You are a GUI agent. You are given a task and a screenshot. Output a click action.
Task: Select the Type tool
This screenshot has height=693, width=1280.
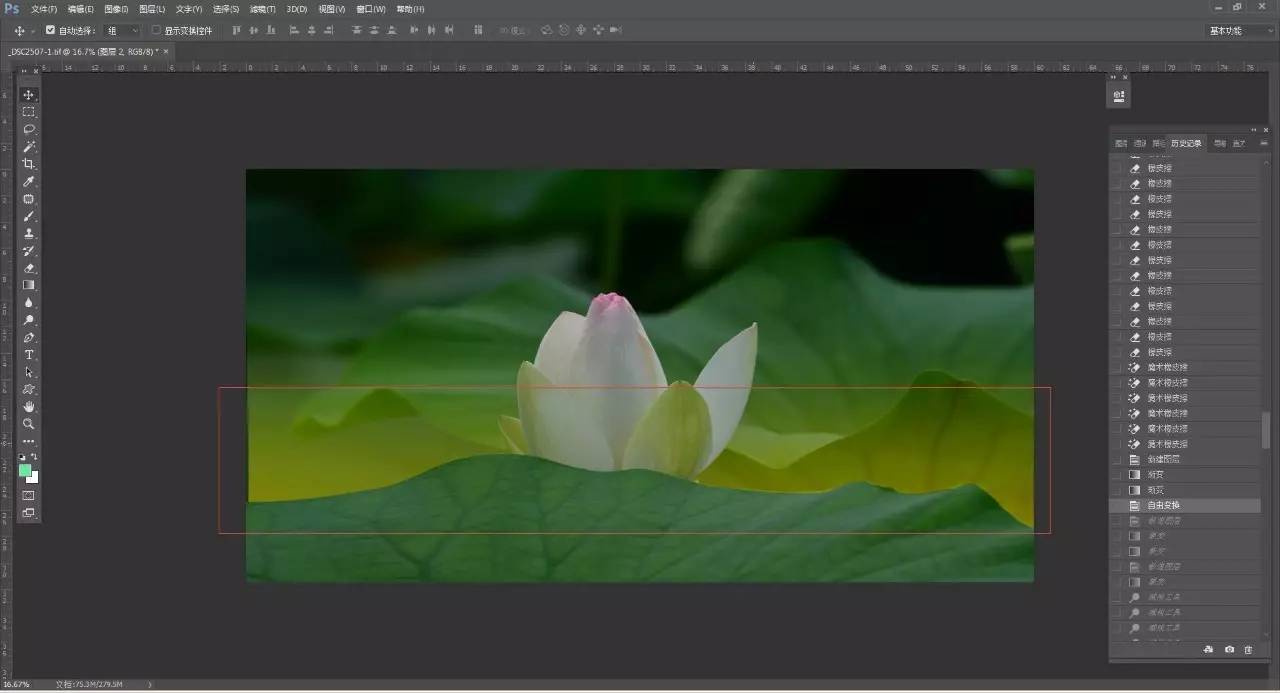(x=29, y=355)
